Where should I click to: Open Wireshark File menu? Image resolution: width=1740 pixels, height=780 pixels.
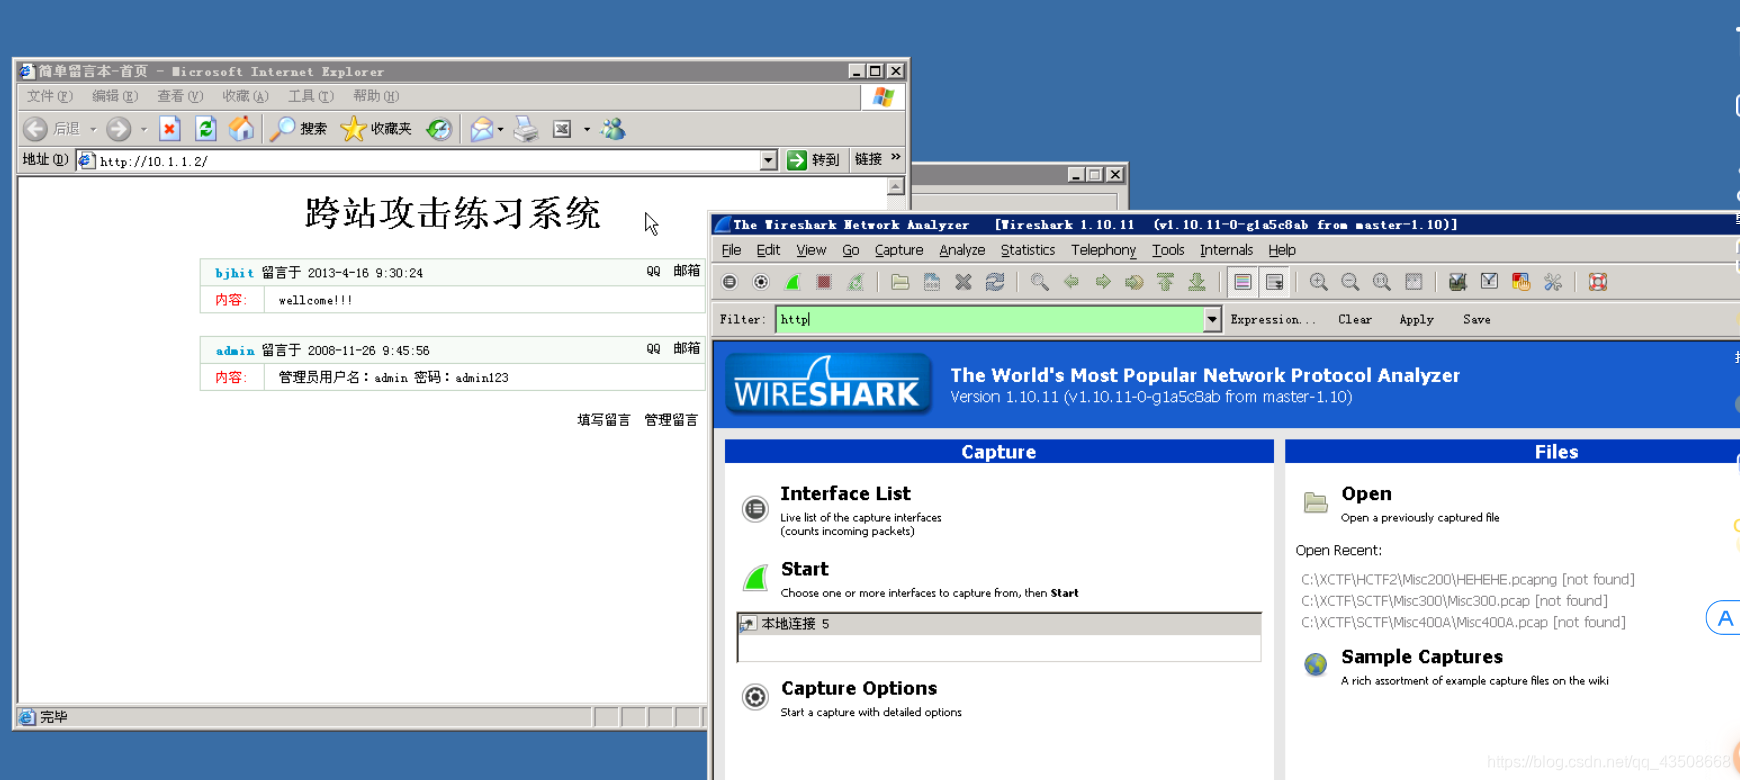[731, 250]
